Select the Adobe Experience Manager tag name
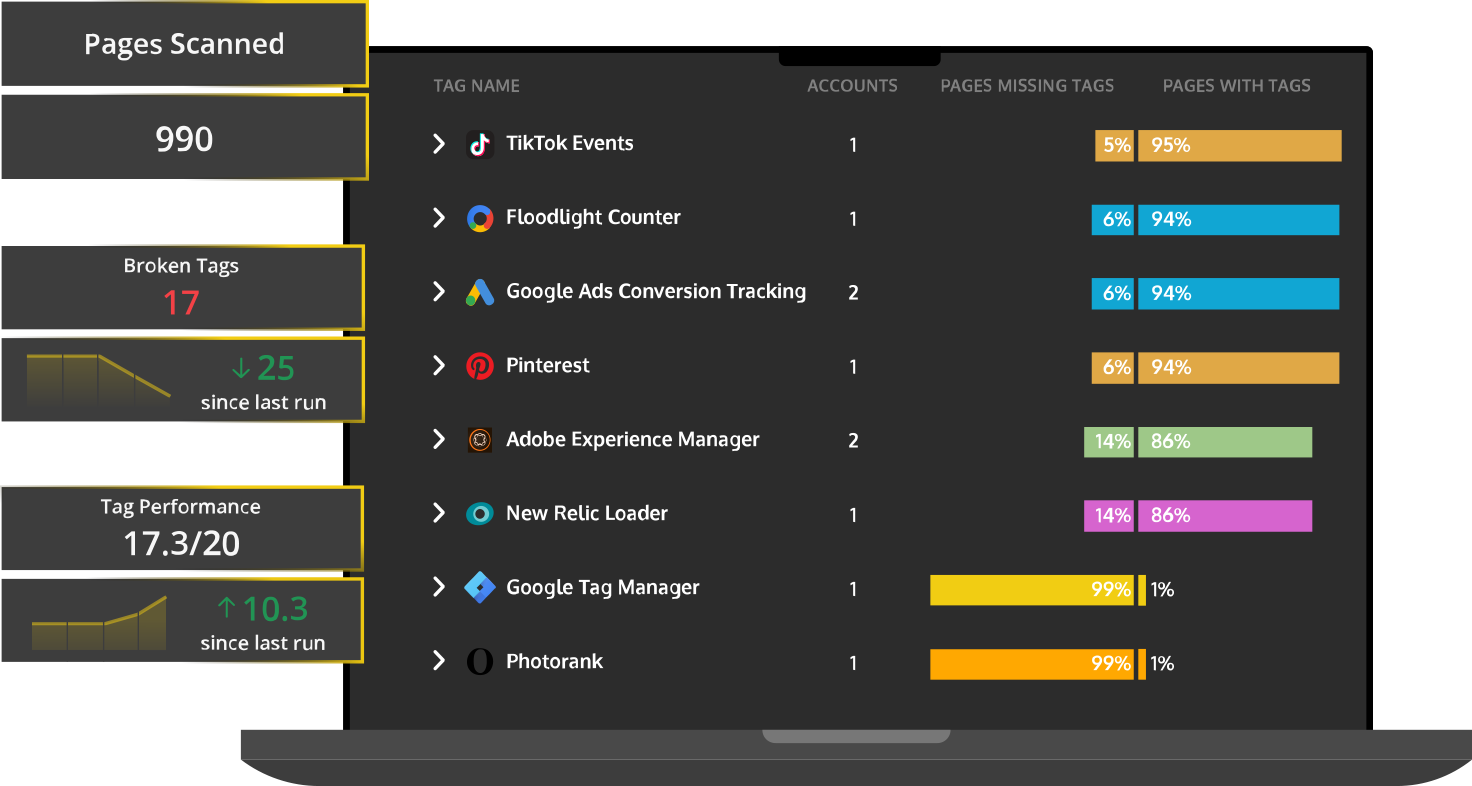Image resolution: width=1472 pixels, height=786 pixels. click(x=633, y=439)
